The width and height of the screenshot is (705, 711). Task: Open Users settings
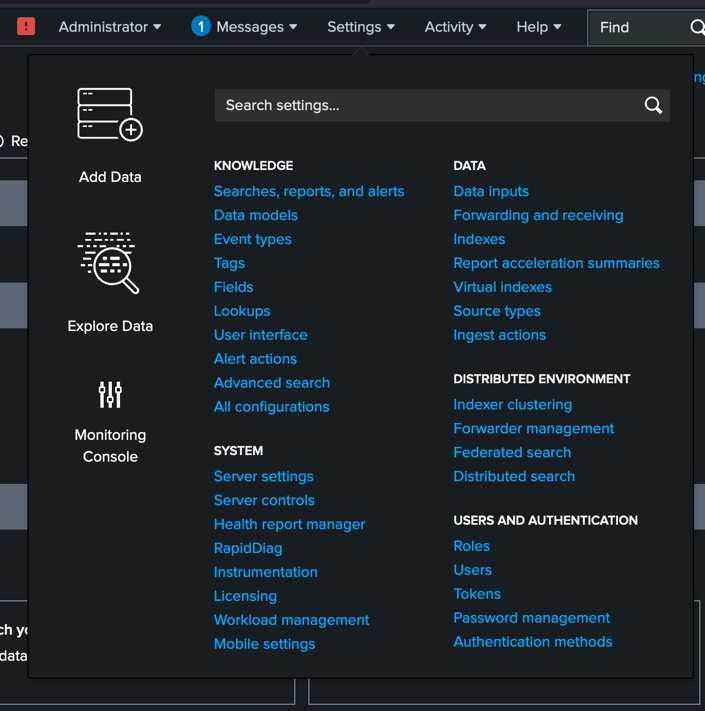pyautogui.click(x=472, y=570)
